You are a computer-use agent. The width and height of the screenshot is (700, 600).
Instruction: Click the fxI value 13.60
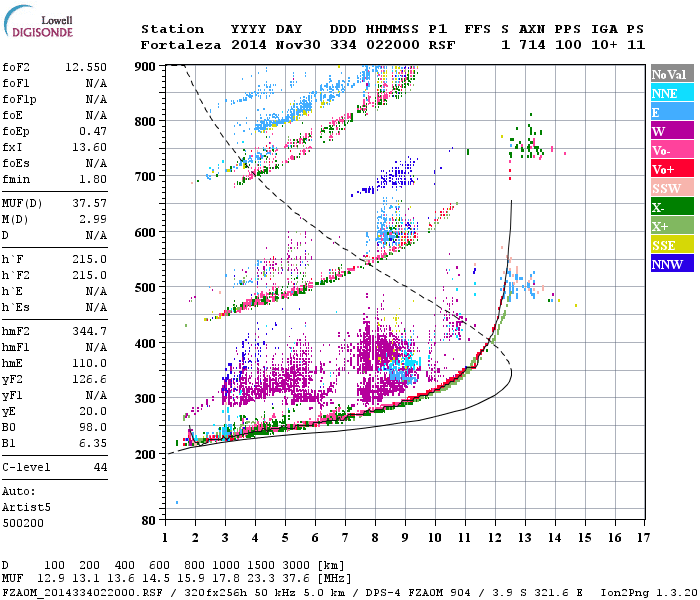pyautogui.click(x=89, y=147)
